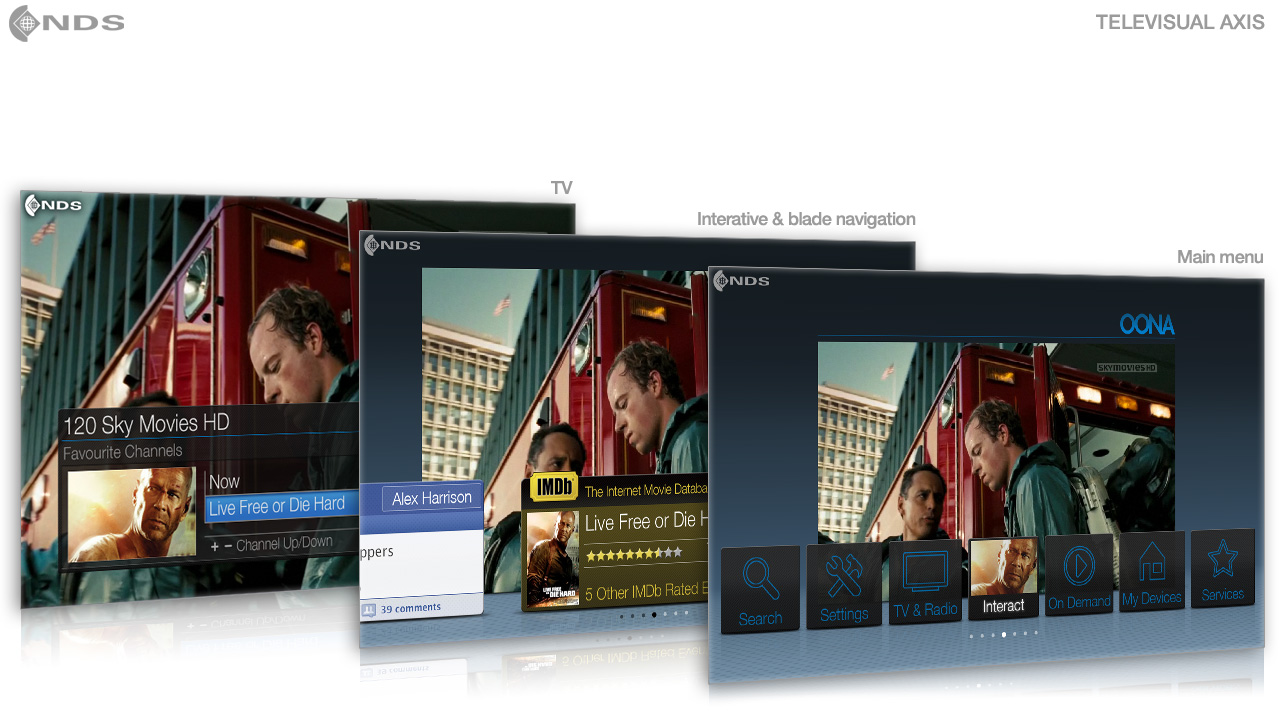Click the OONA logo in Main menu
The width and height of the screenshot is (1280, 720).
coord(1147,325)
